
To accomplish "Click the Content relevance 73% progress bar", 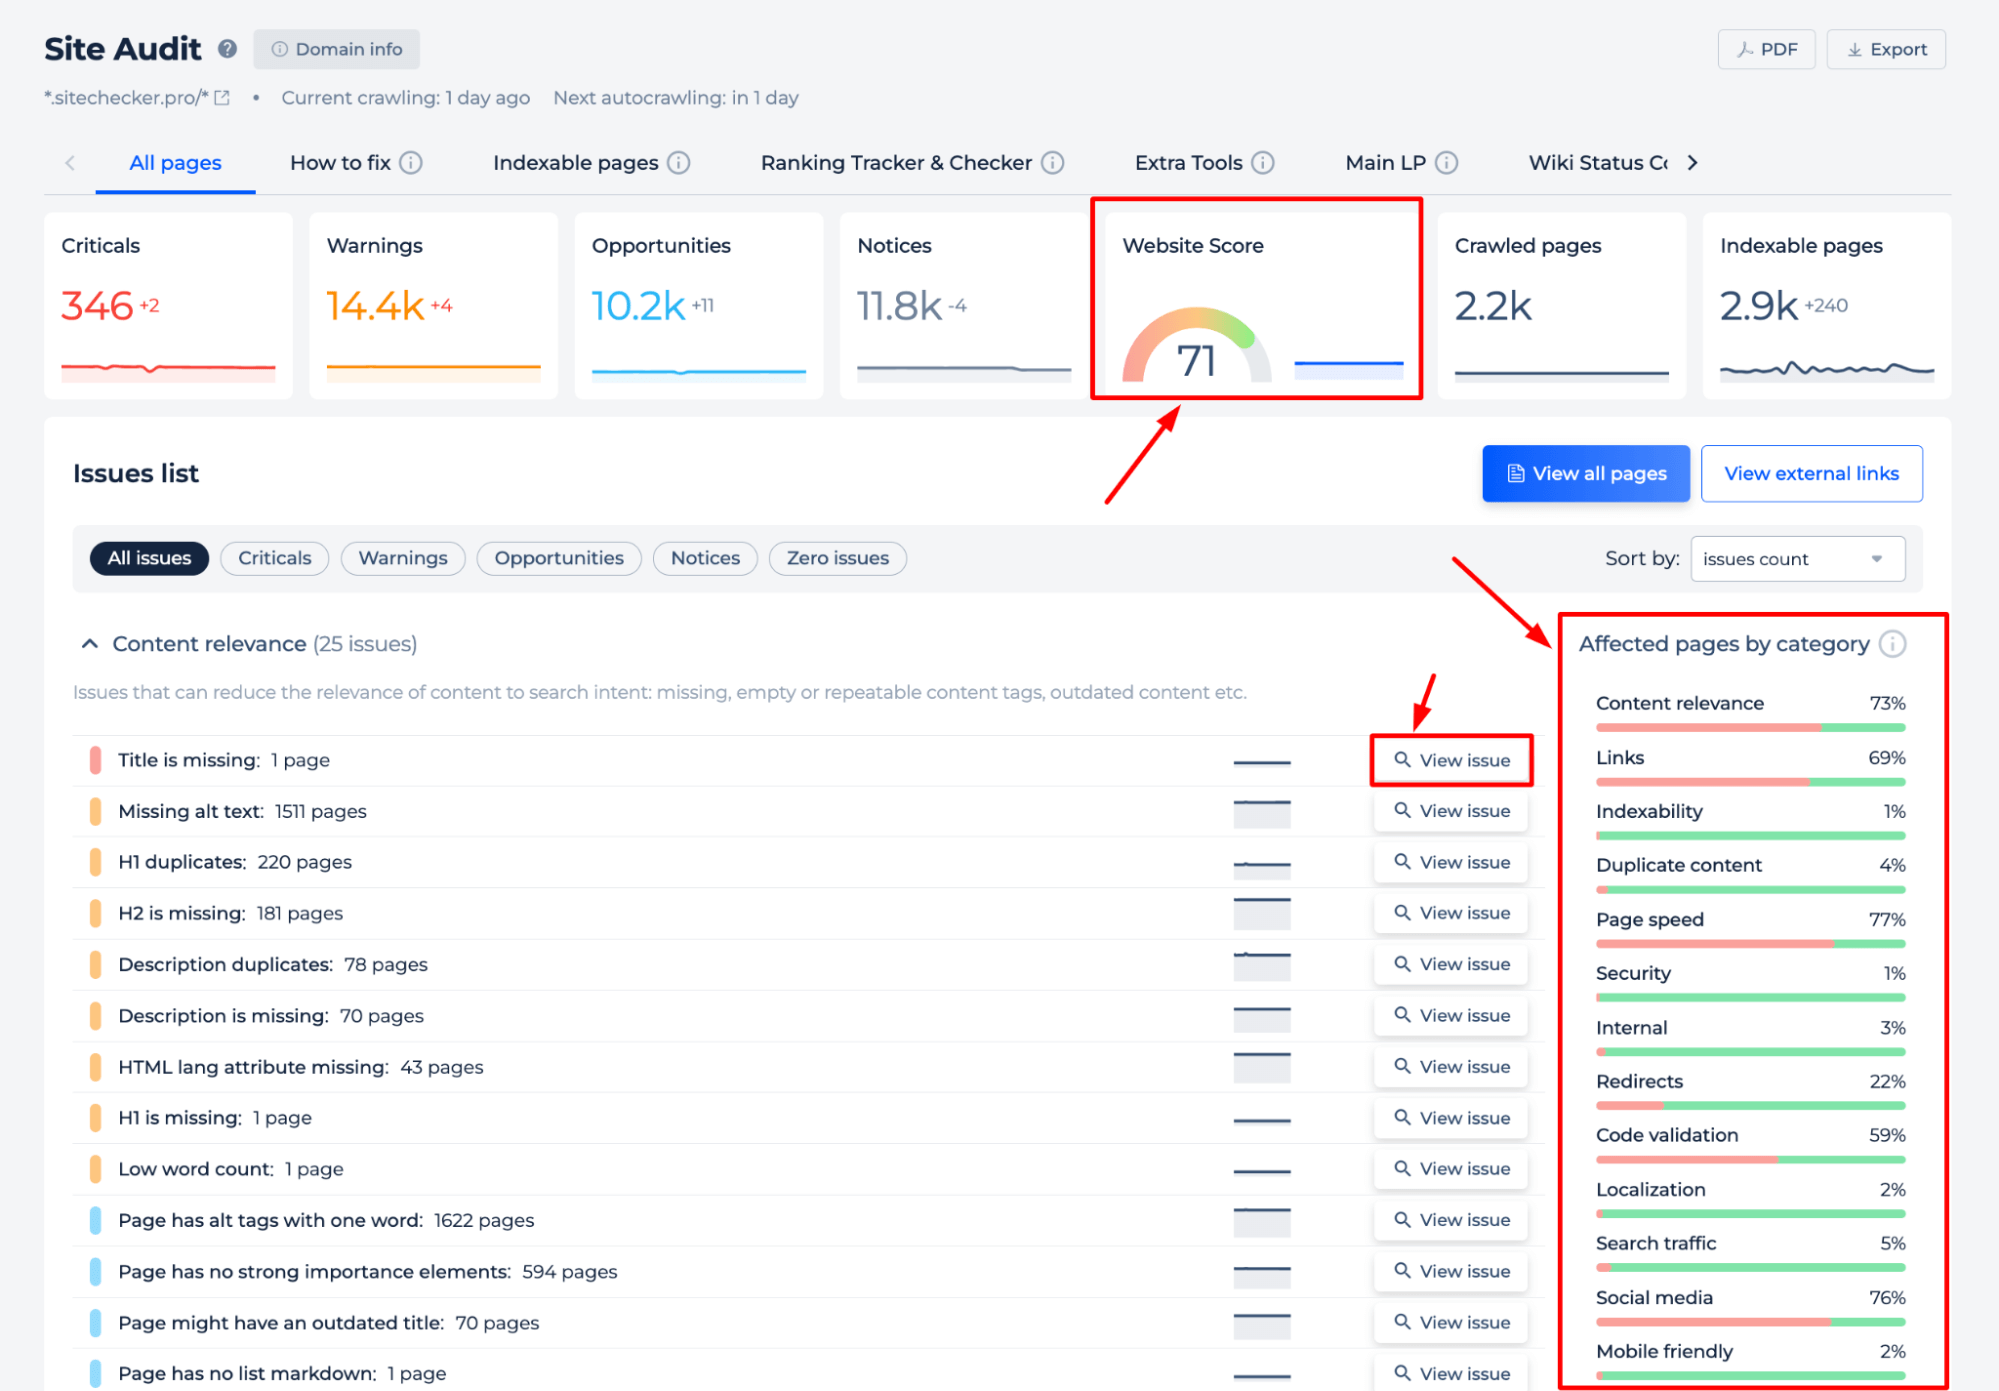I will point(1750,728).
